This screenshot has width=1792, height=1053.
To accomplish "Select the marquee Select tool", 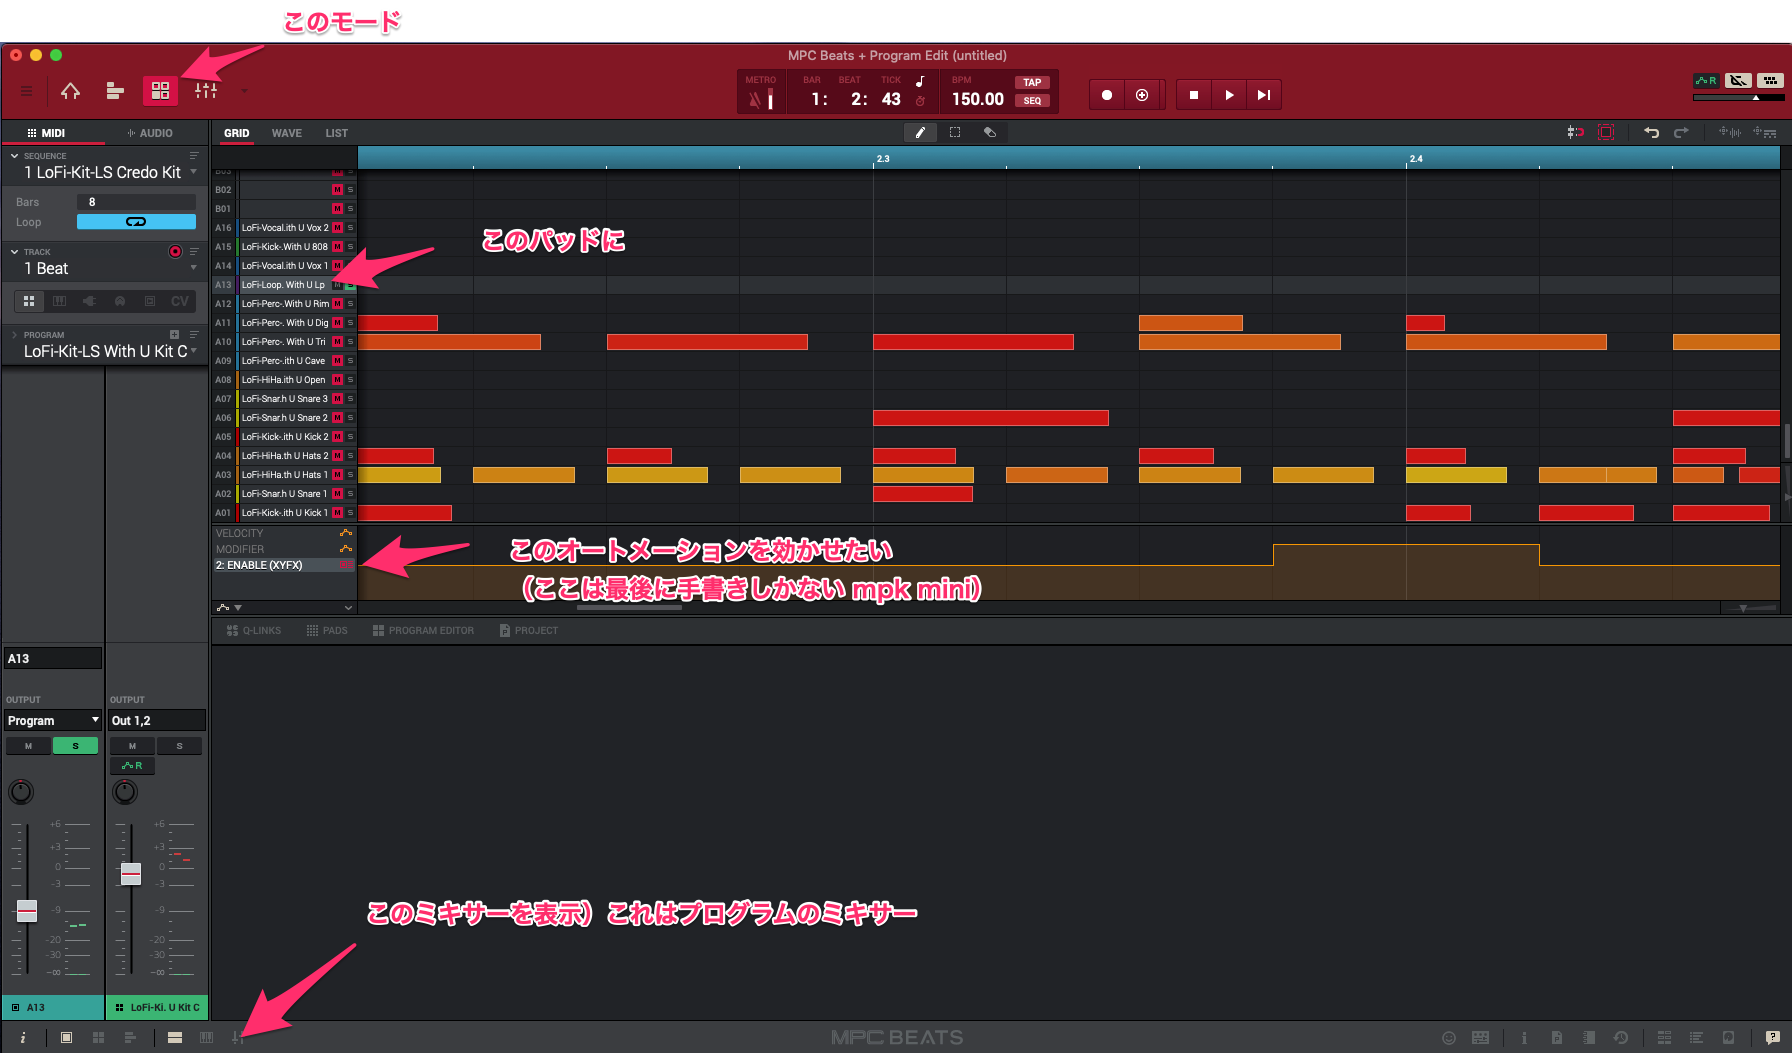I will click(955, 132).
